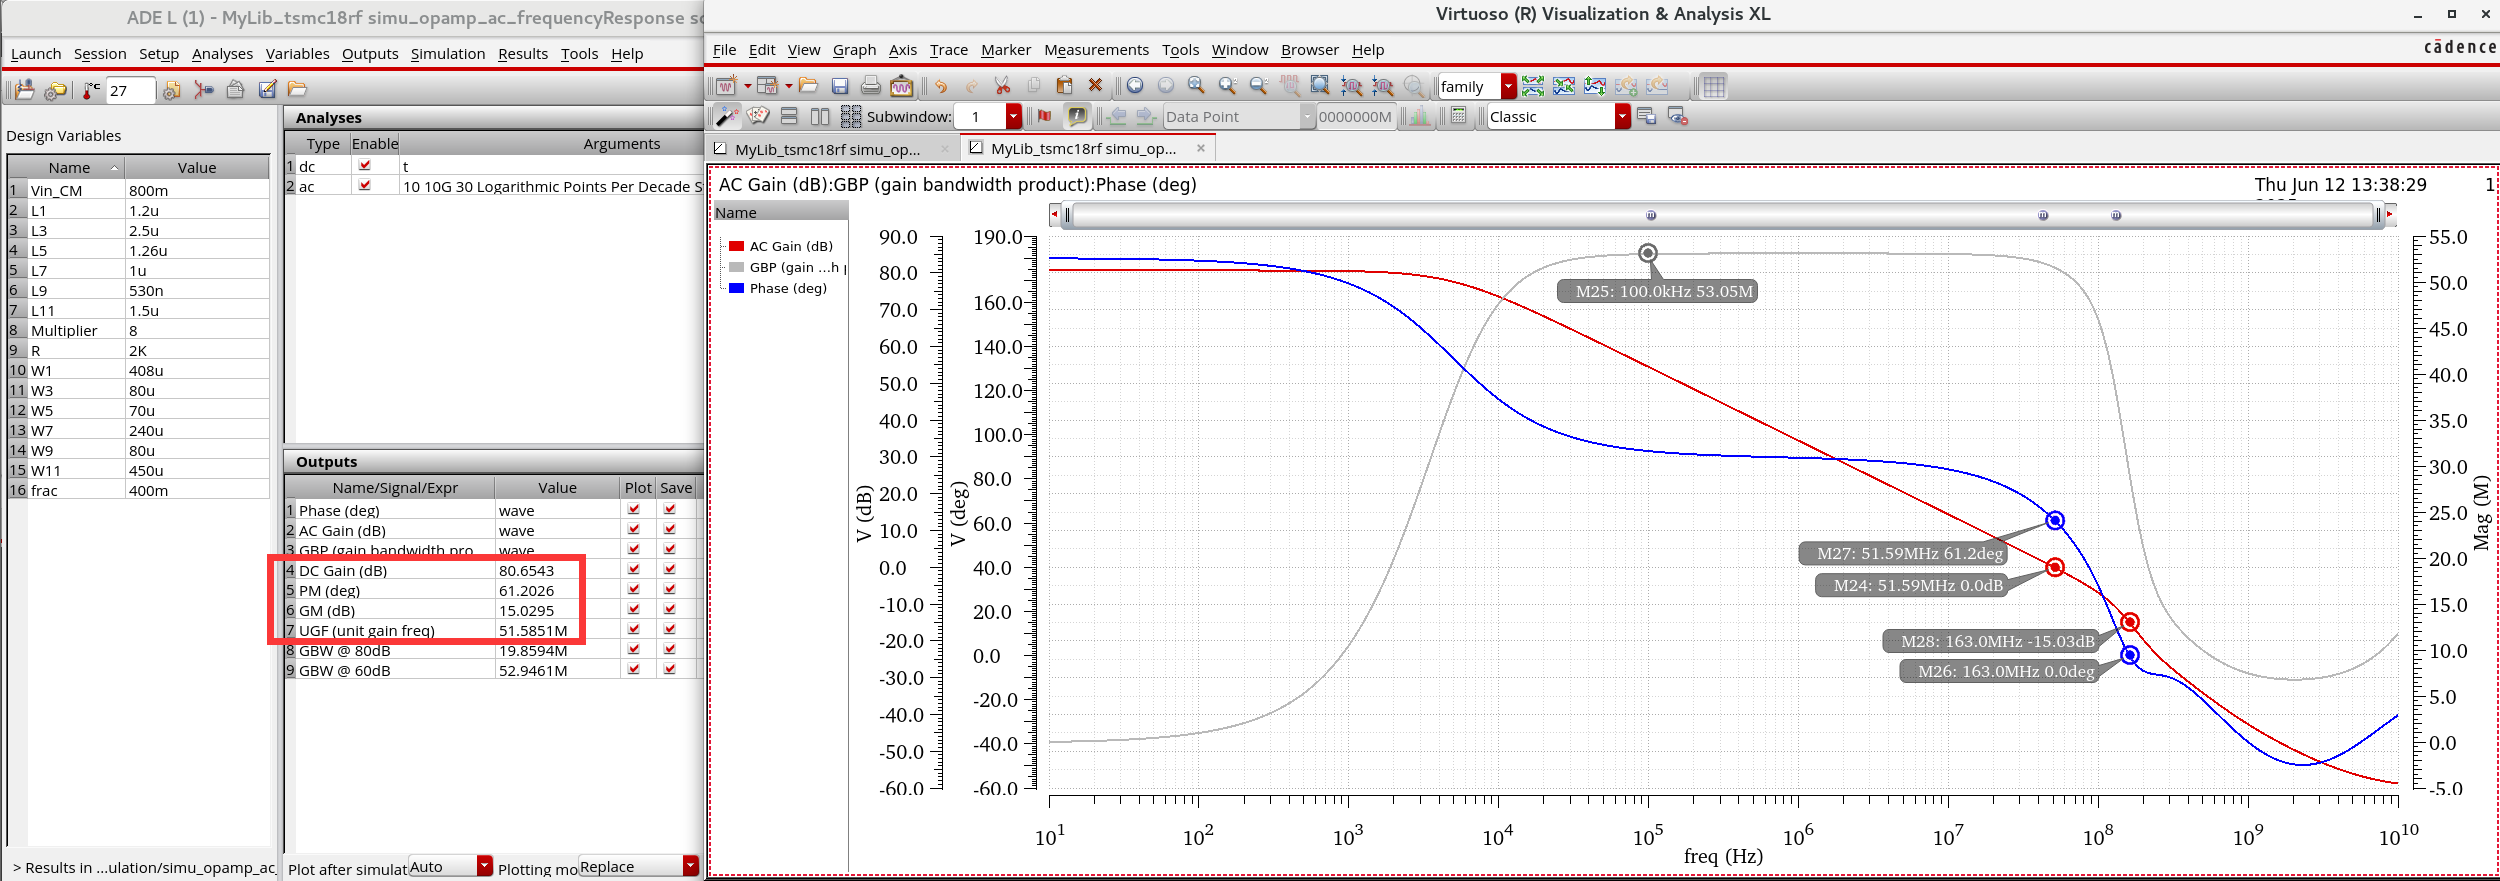Click the Undo arrow icon
This screenshot has width=2500, height=881.
(941, 87)
